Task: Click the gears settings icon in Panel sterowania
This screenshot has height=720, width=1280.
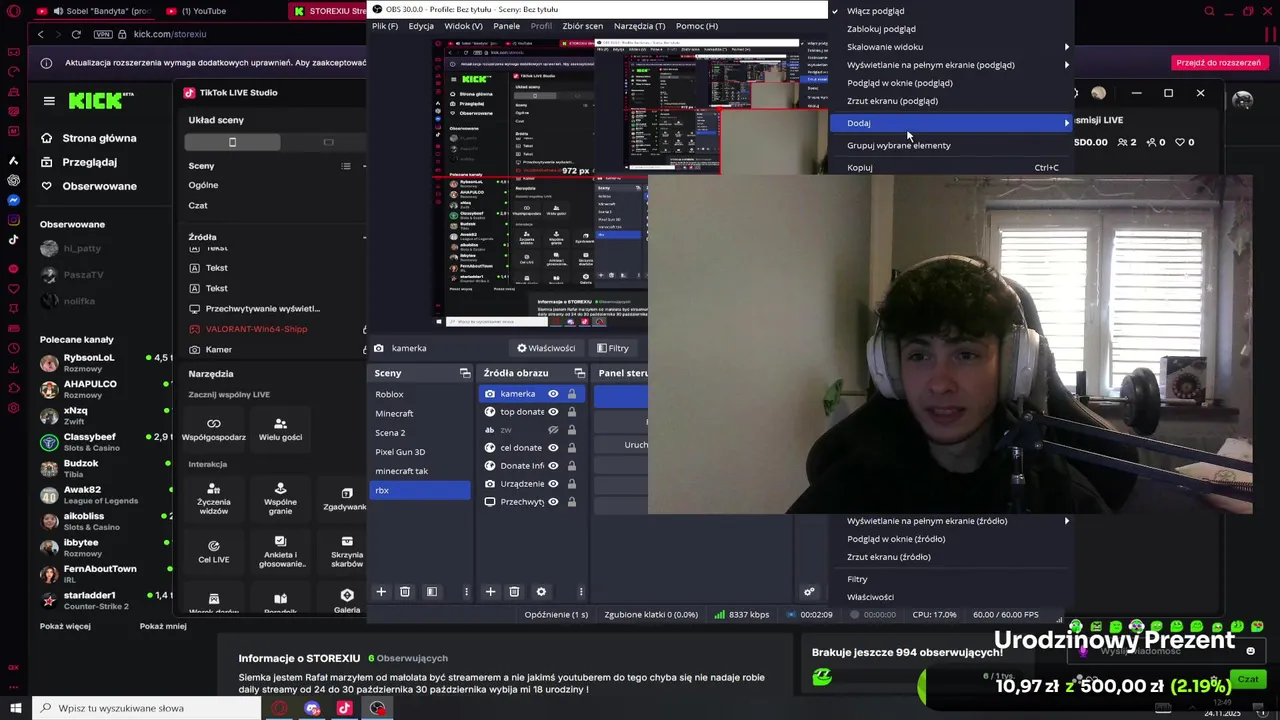Action: pos(809,592)
